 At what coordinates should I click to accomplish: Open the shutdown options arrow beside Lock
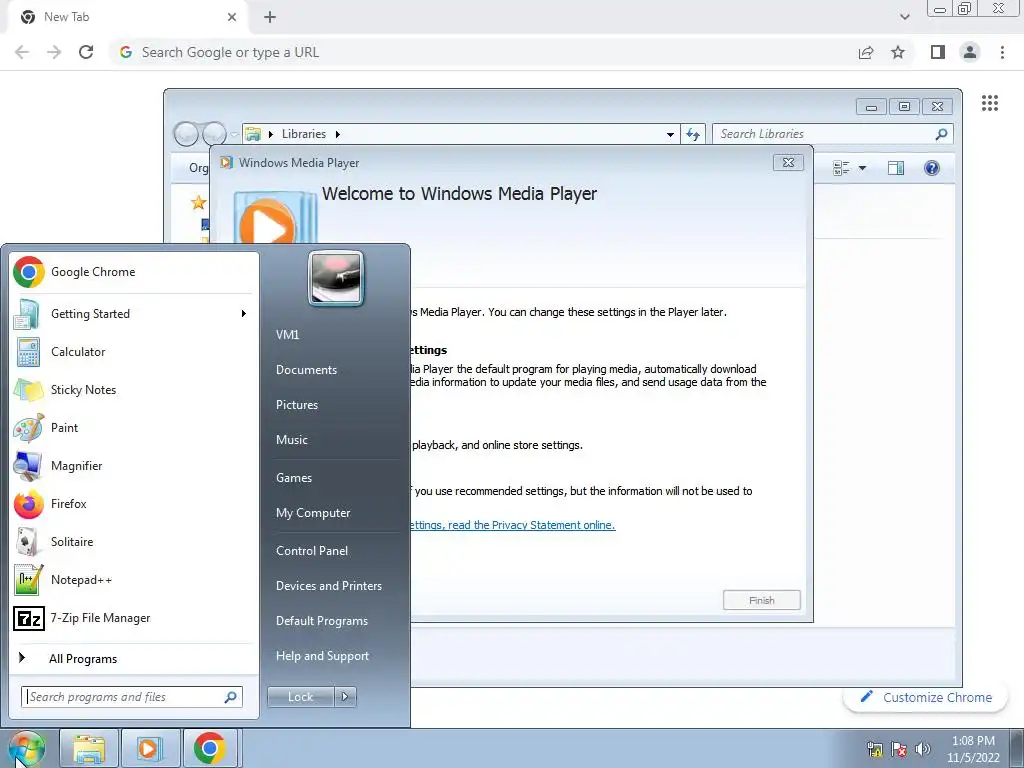[x=345, y=697]
